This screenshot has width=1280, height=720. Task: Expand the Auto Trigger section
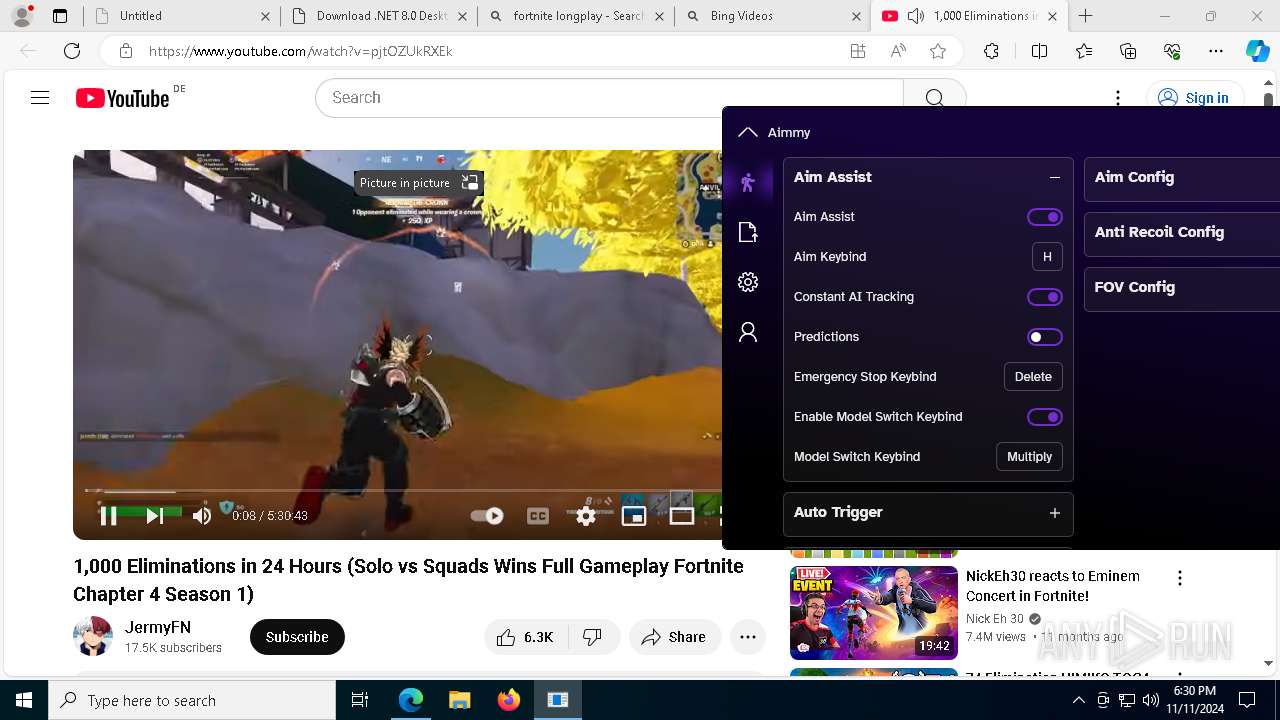(x=1054, y=513)
